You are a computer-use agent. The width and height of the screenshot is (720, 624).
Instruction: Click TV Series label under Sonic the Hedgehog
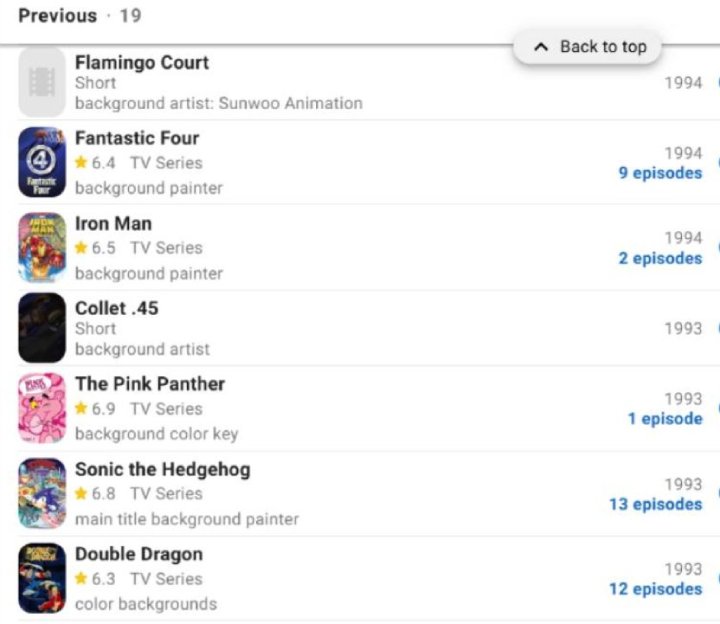[166, 494]
